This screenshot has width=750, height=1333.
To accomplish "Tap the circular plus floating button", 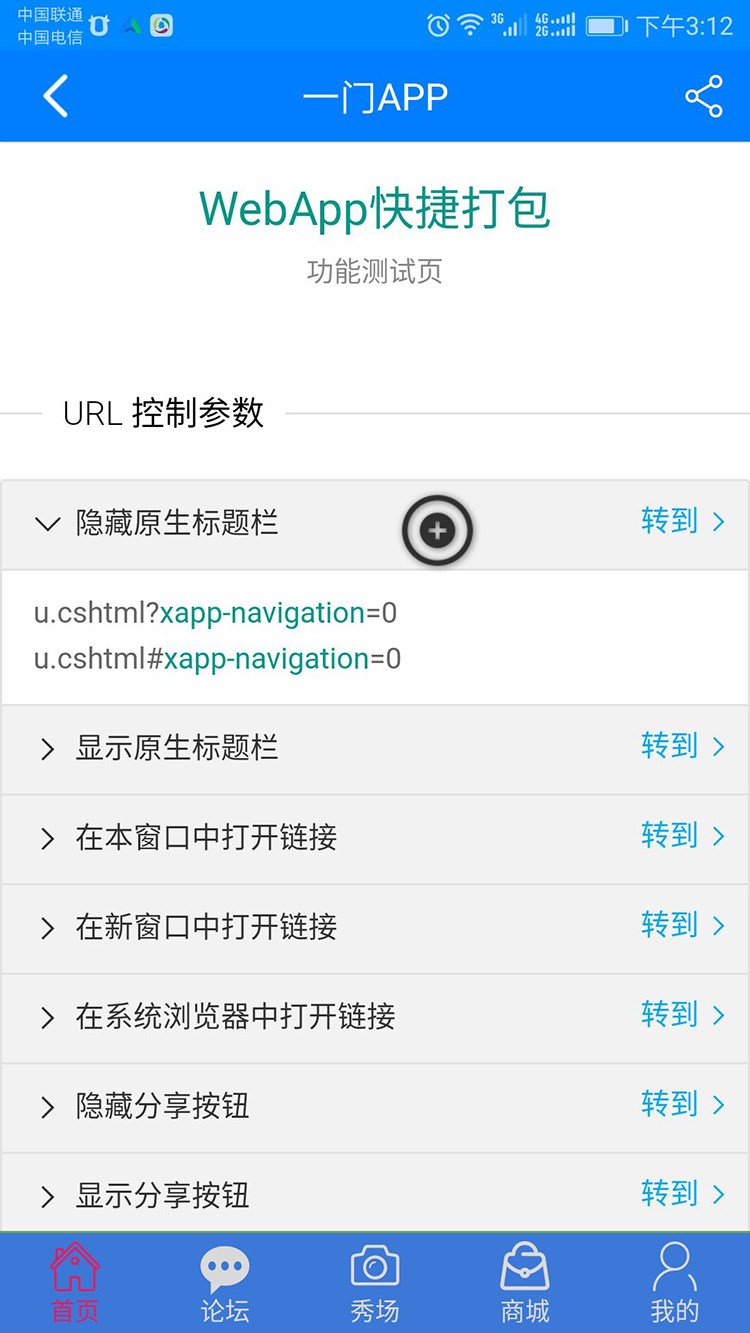I will (x=437, y=531).
